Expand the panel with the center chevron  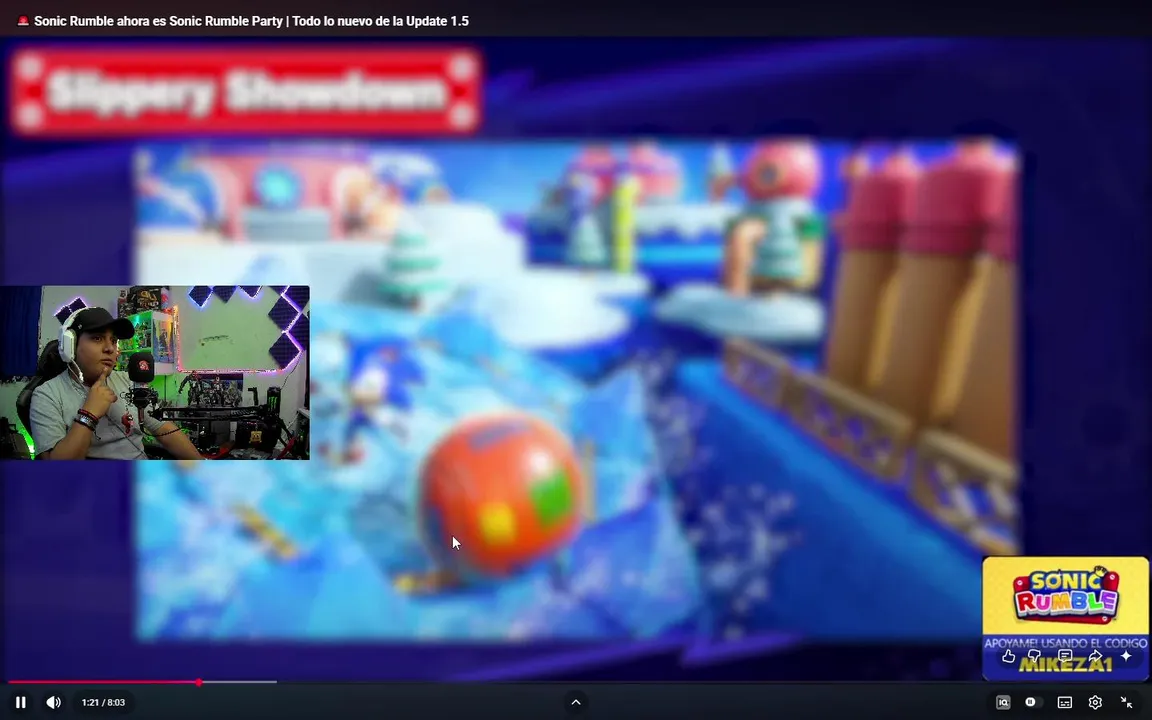coord(576,702)
